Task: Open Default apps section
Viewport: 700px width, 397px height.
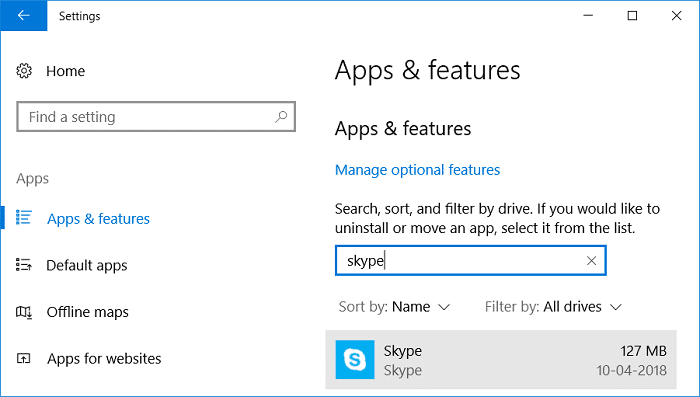Action: pyautogui.click(x=87, y=265)
